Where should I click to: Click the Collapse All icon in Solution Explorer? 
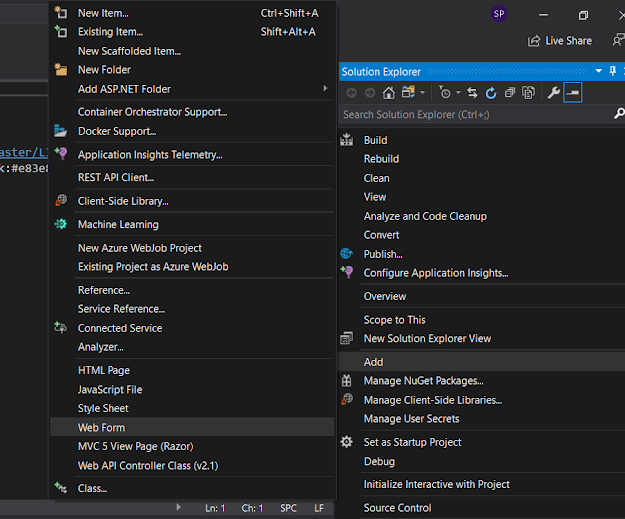pyautogui.click(x=510, y=93)
